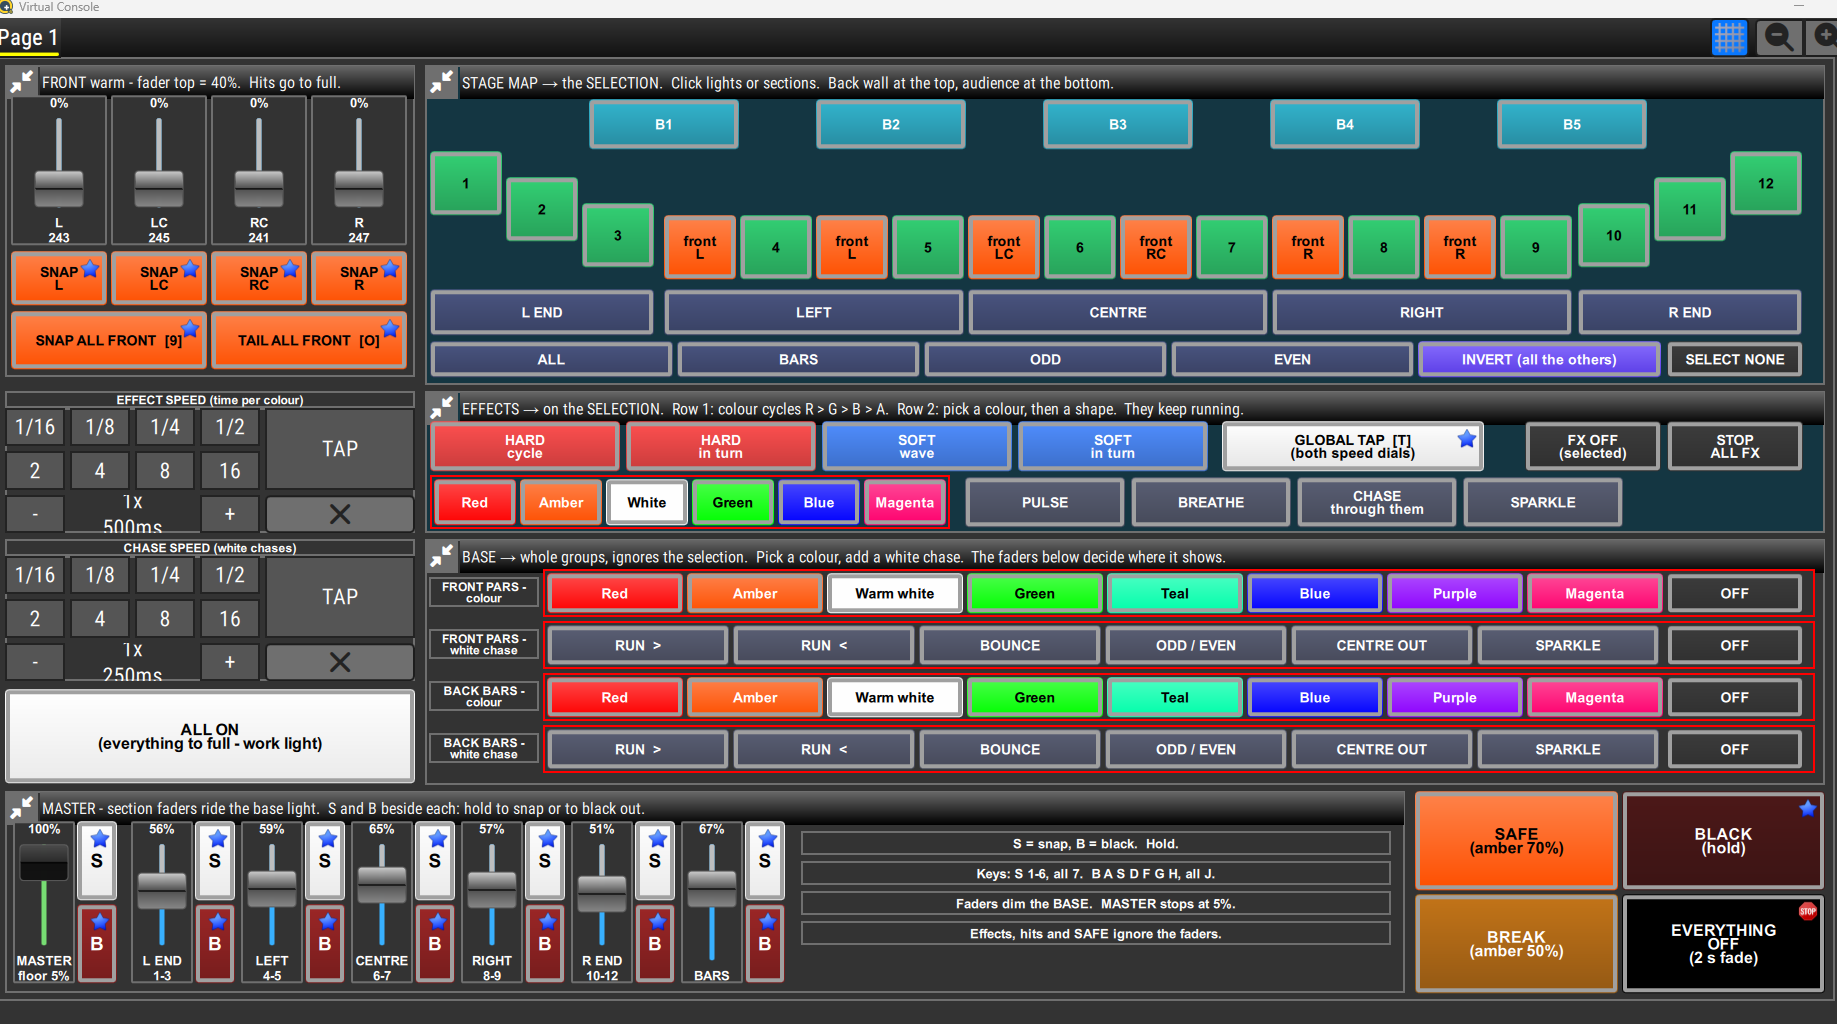Collapse the EFFECTS frame
This screenshot has width=1837, height=1024.
[x=441, y=408]
